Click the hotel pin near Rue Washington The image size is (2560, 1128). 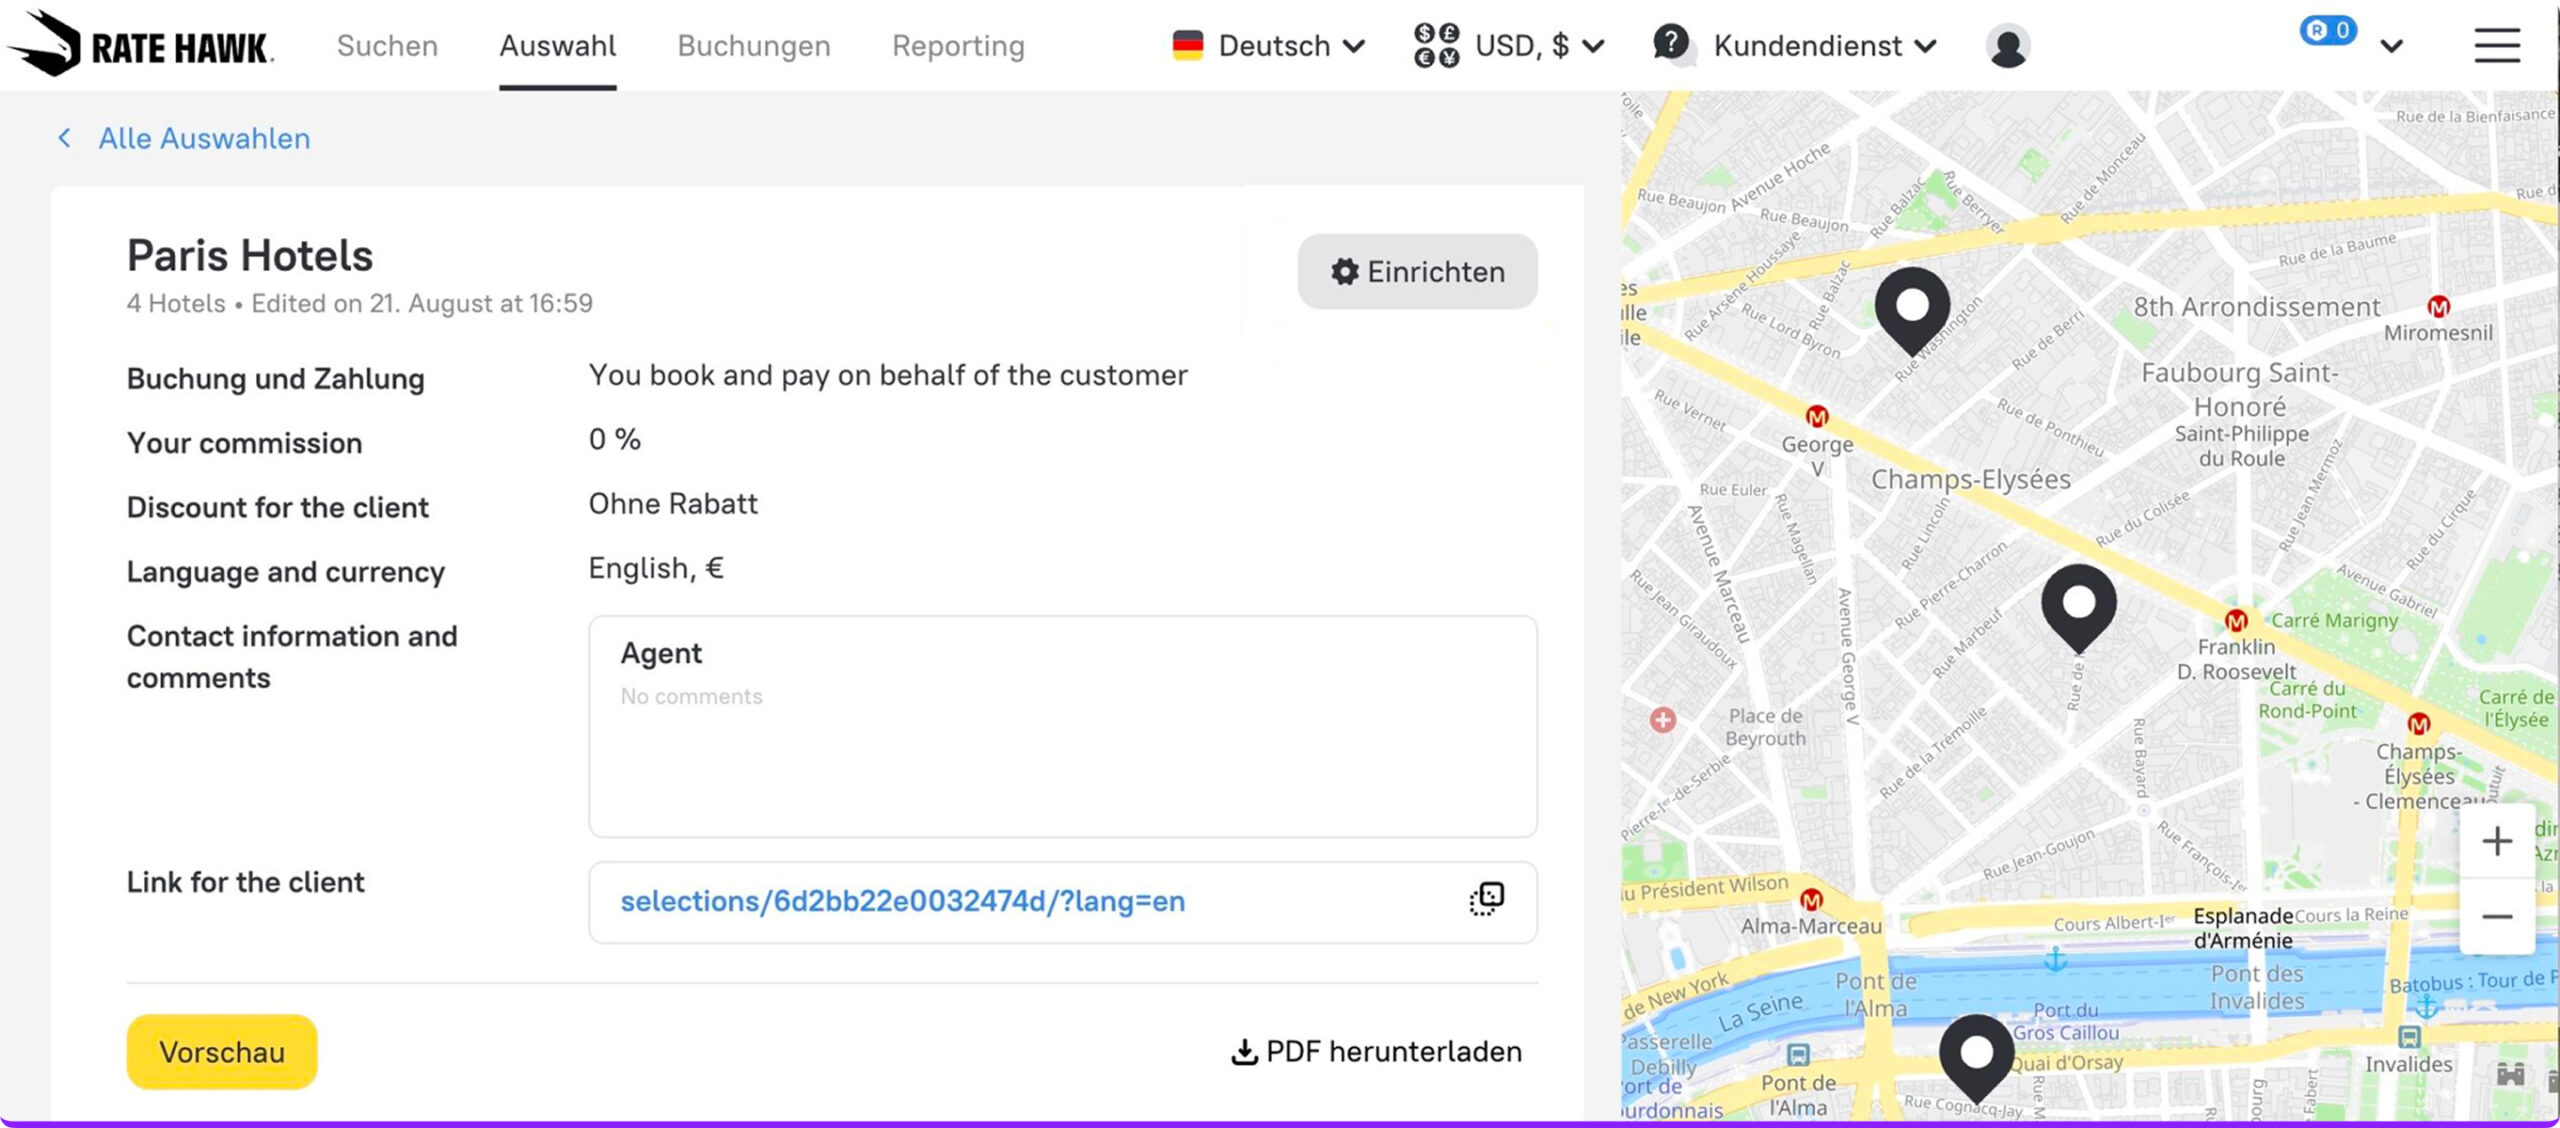click(x=1912, y=307)
